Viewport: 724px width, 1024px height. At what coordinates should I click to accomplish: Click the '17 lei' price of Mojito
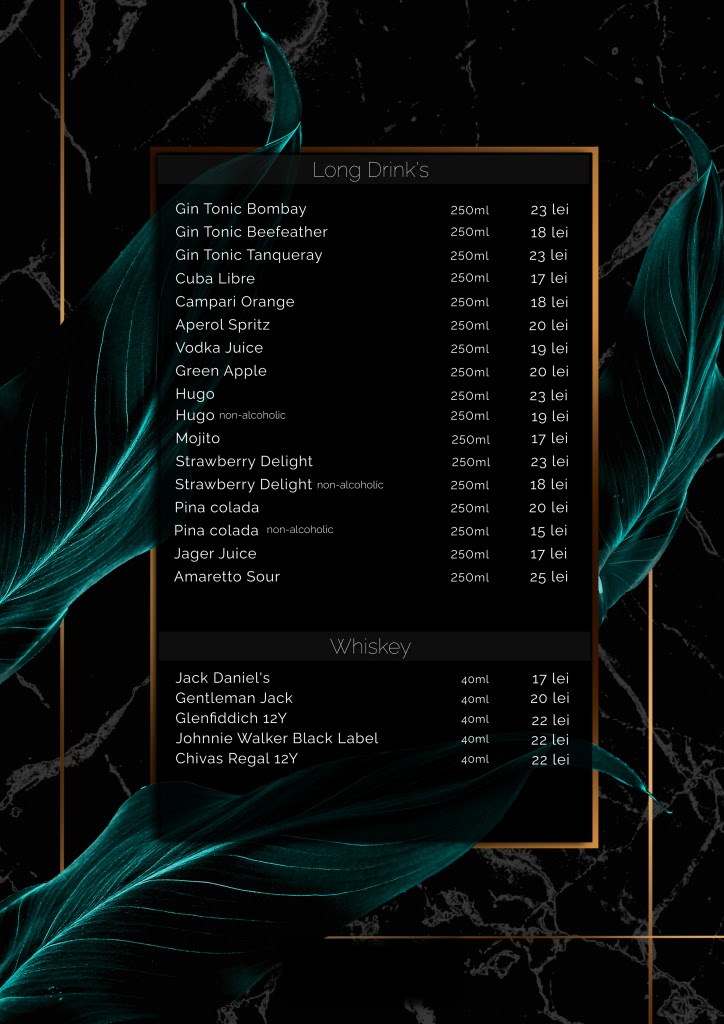pyautogui.click(x=550, y=438)
